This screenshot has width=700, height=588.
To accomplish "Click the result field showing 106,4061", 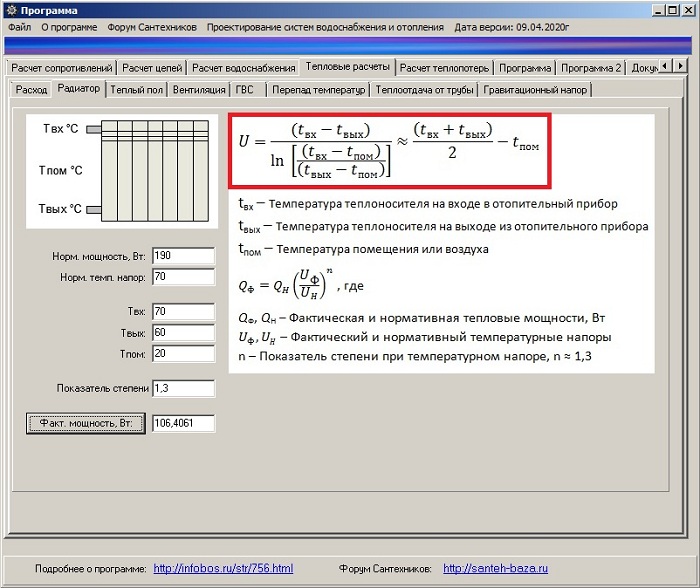I will [x=183, y=423].
